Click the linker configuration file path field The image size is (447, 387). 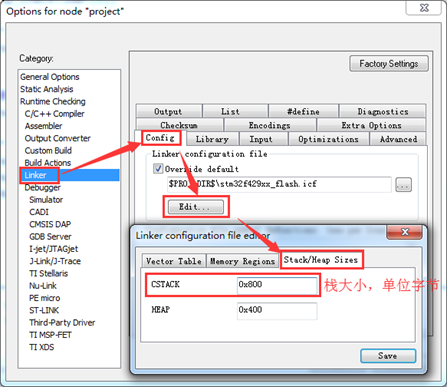tap(279, 184)
